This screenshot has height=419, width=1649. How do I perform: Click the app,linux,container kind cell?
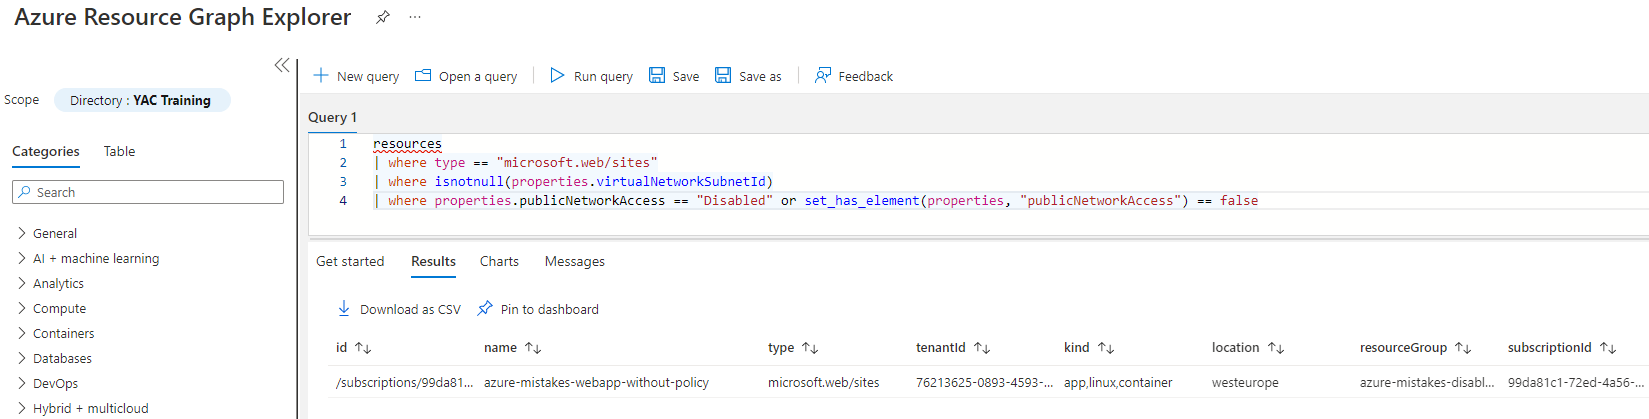tap(1118, 382)
